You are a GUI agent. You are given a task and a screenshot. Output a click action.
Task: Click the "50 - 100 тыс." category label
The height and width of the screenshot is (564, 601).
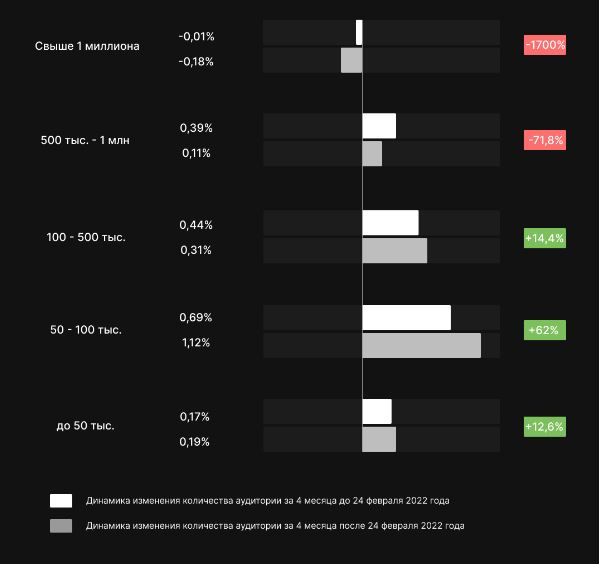[86, 330]
